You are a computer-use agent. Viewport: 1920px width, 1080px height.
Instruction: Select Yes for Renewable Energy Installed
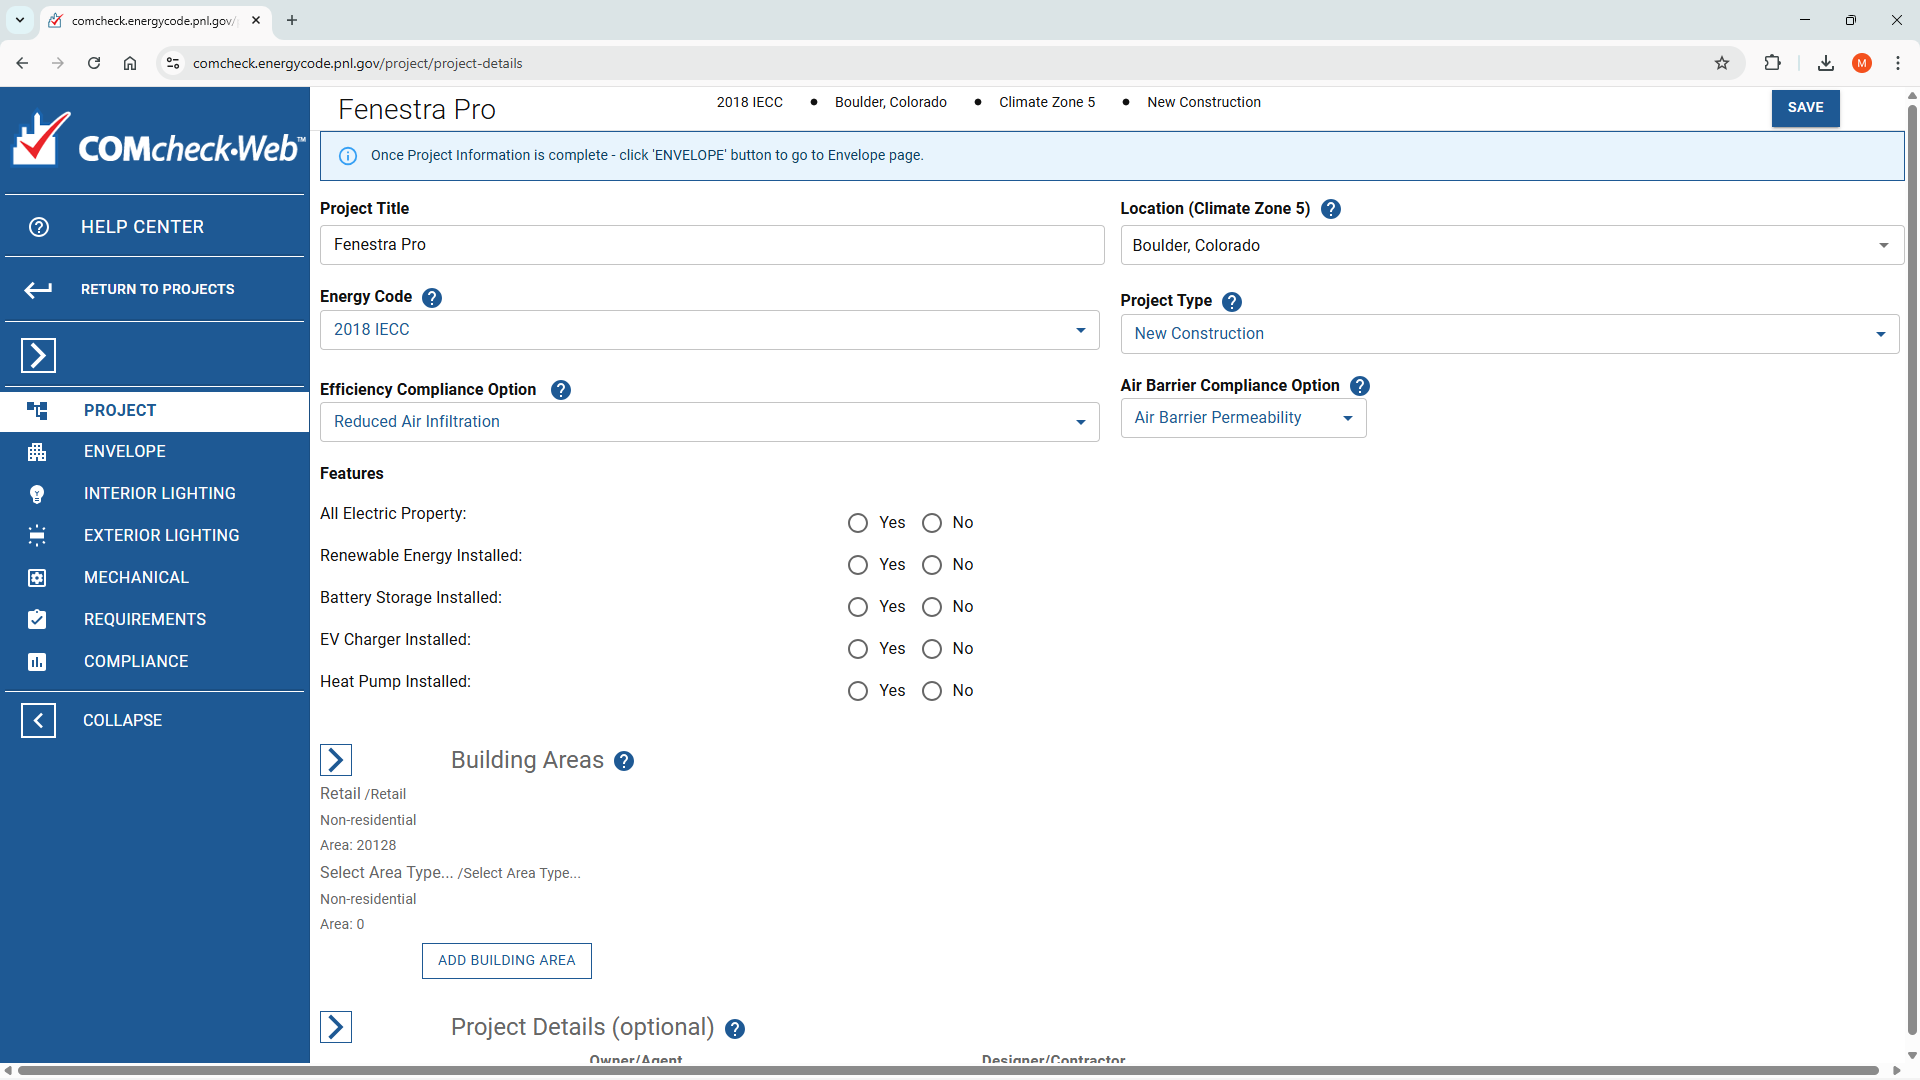pos(858,565)
